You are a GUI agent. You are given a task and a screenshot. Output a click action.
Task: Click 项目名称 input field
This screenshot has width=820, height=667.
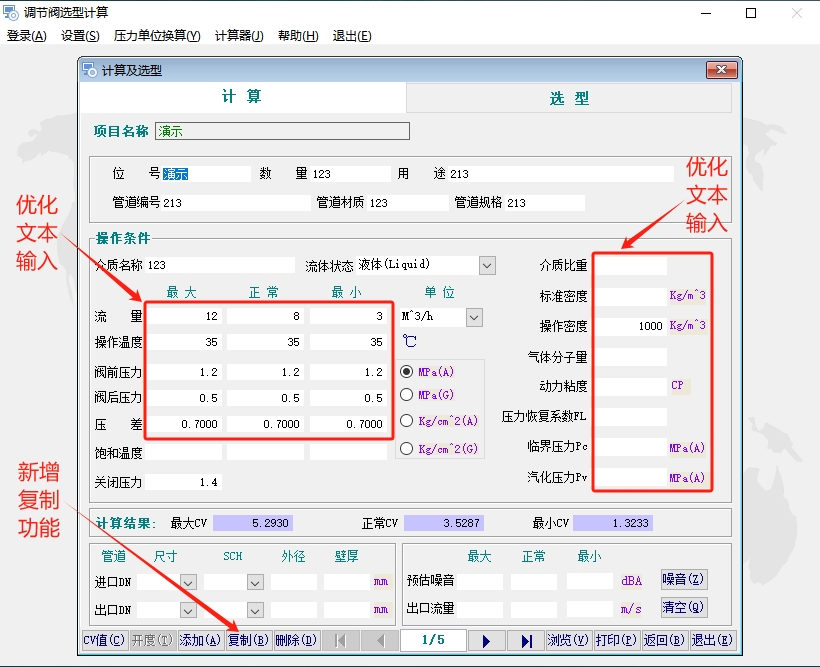pos(282,131)
